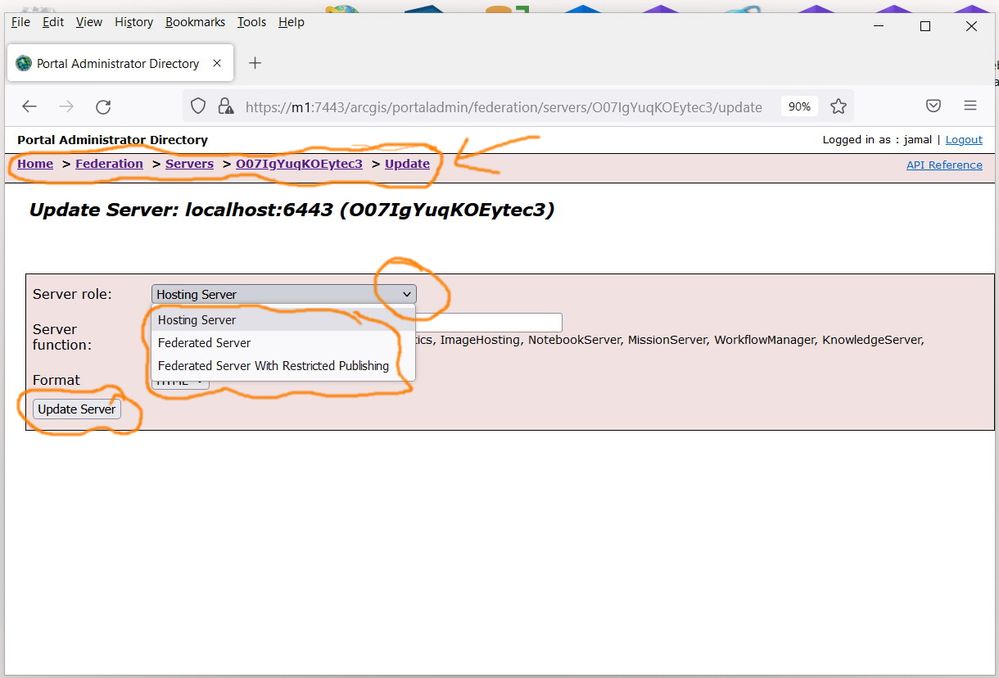Open the File menu
This screenshot has width=999, height=678.
(20, 22)
